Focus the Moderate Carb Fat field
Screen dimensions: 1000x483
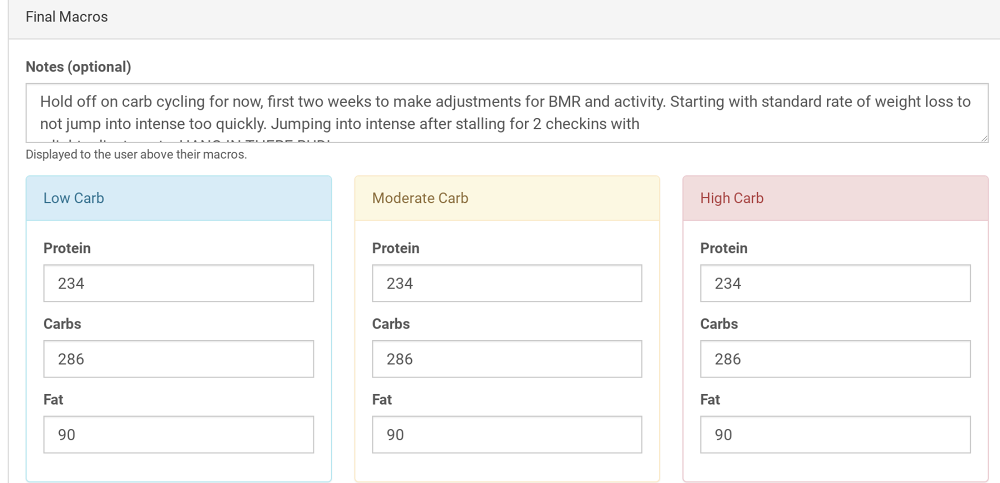[507, 435]
